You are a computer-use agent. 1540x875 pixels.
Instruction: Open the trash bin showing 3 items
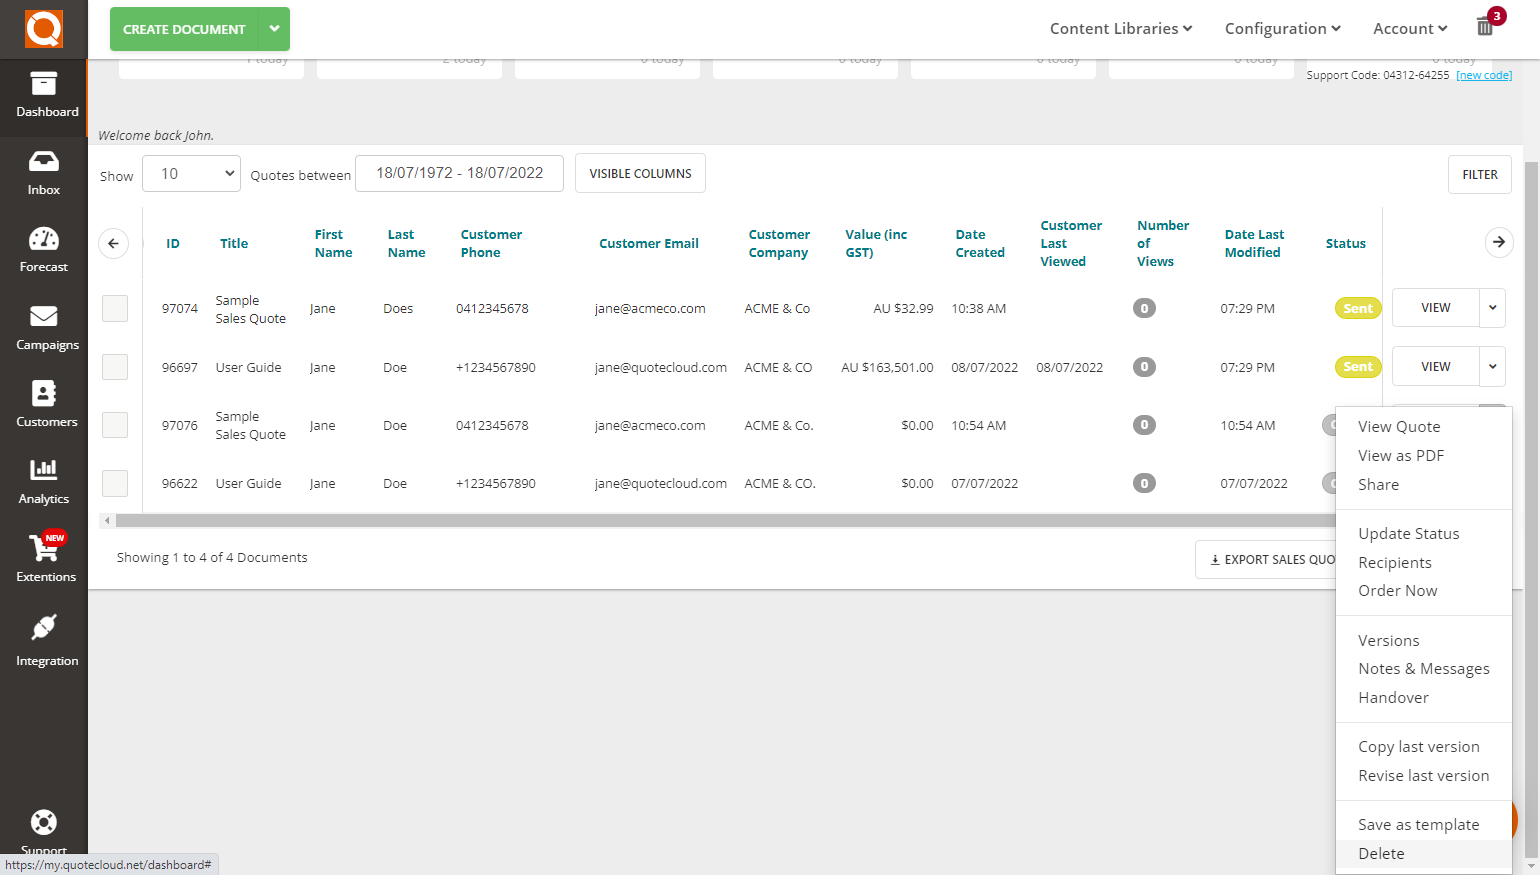point(1485,26)
